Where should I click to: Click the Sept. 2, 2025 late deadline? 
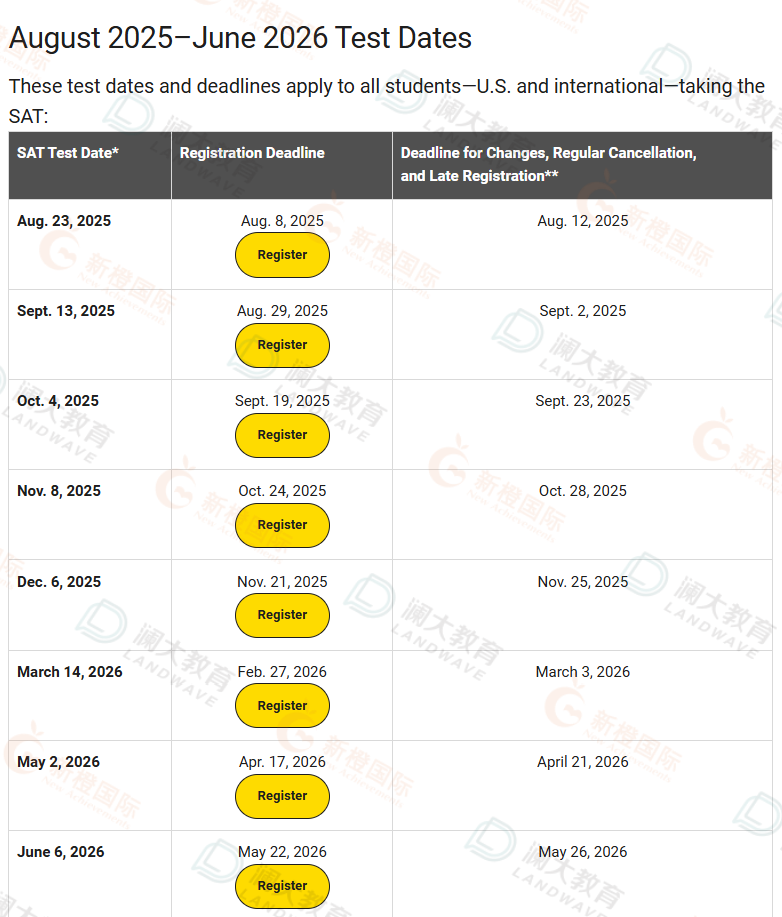pyautogui.click(x=583, y=311)
